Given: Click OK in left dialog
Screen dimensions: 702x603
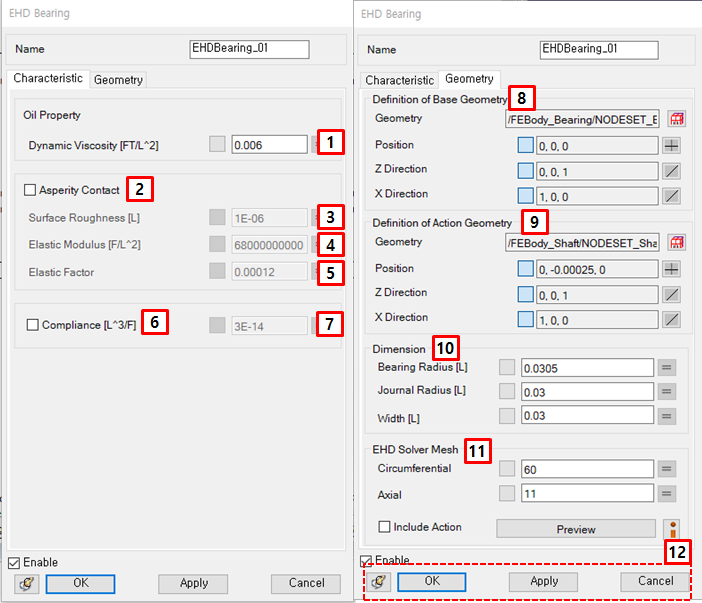Looking at the screenshot, I should coord(81,584).
